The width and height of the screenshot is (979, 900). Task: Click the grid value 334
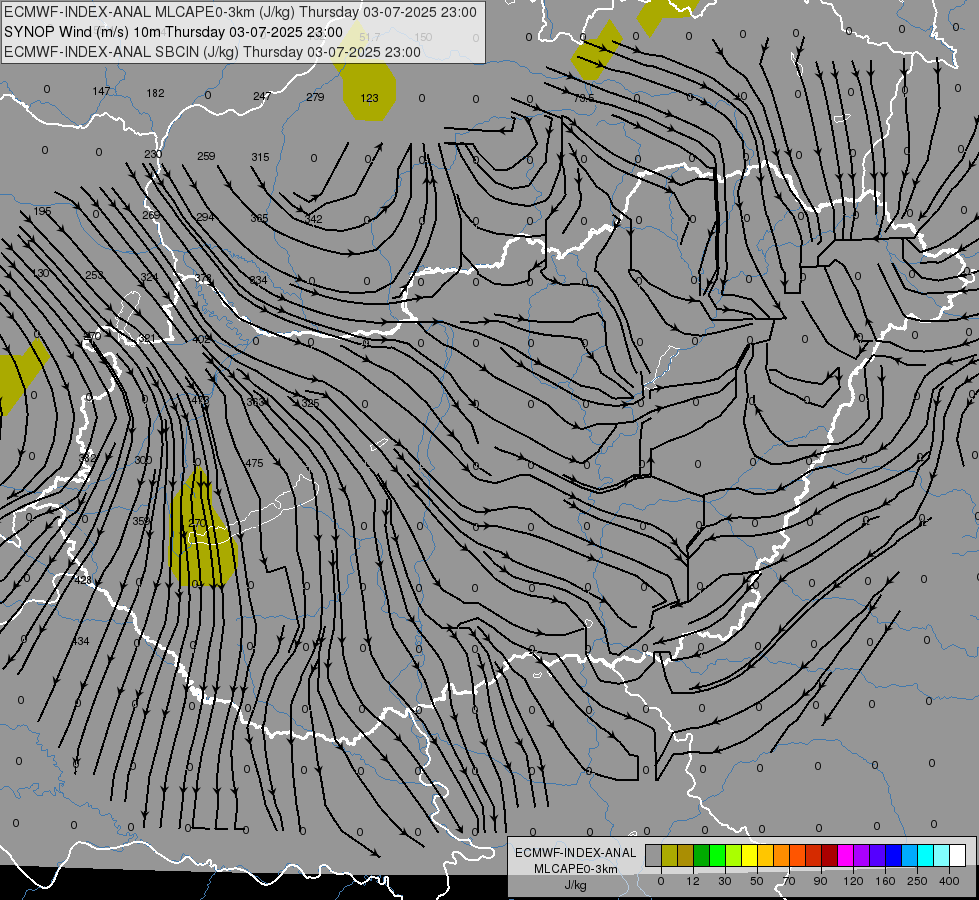pos(258,280)
